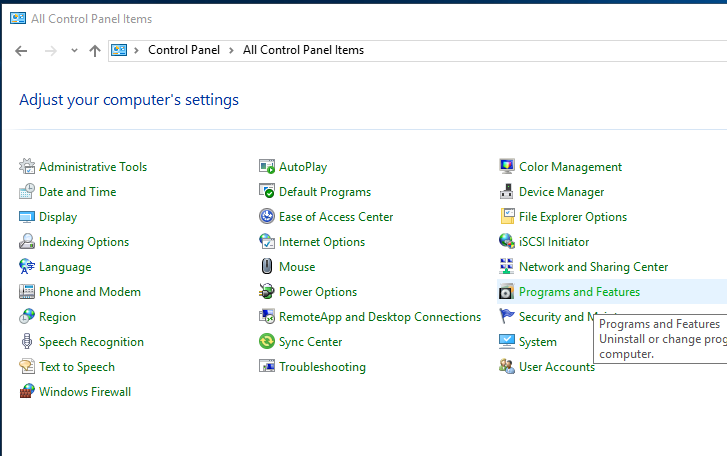
Task: Open the File Explorer Options link
Action: tap(573, 217)
